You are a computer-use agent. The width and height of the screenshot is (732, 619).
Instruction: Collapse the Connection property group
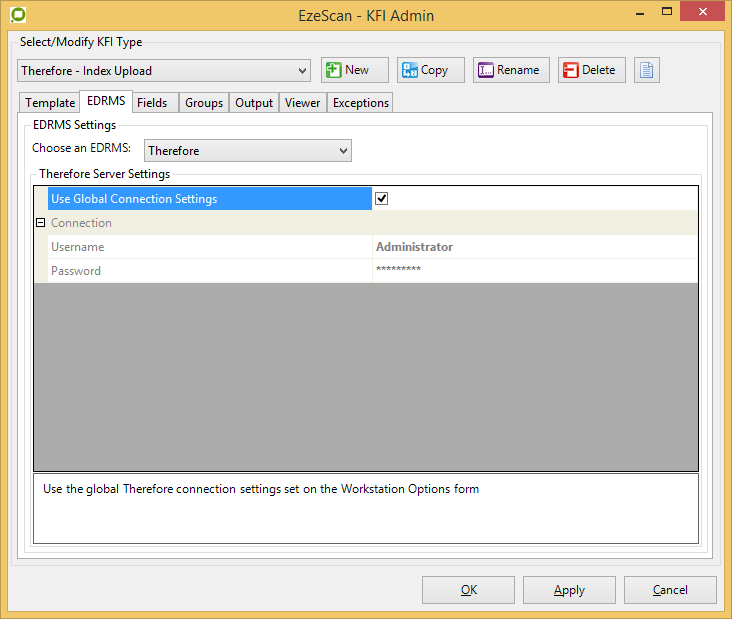(41, 223)
